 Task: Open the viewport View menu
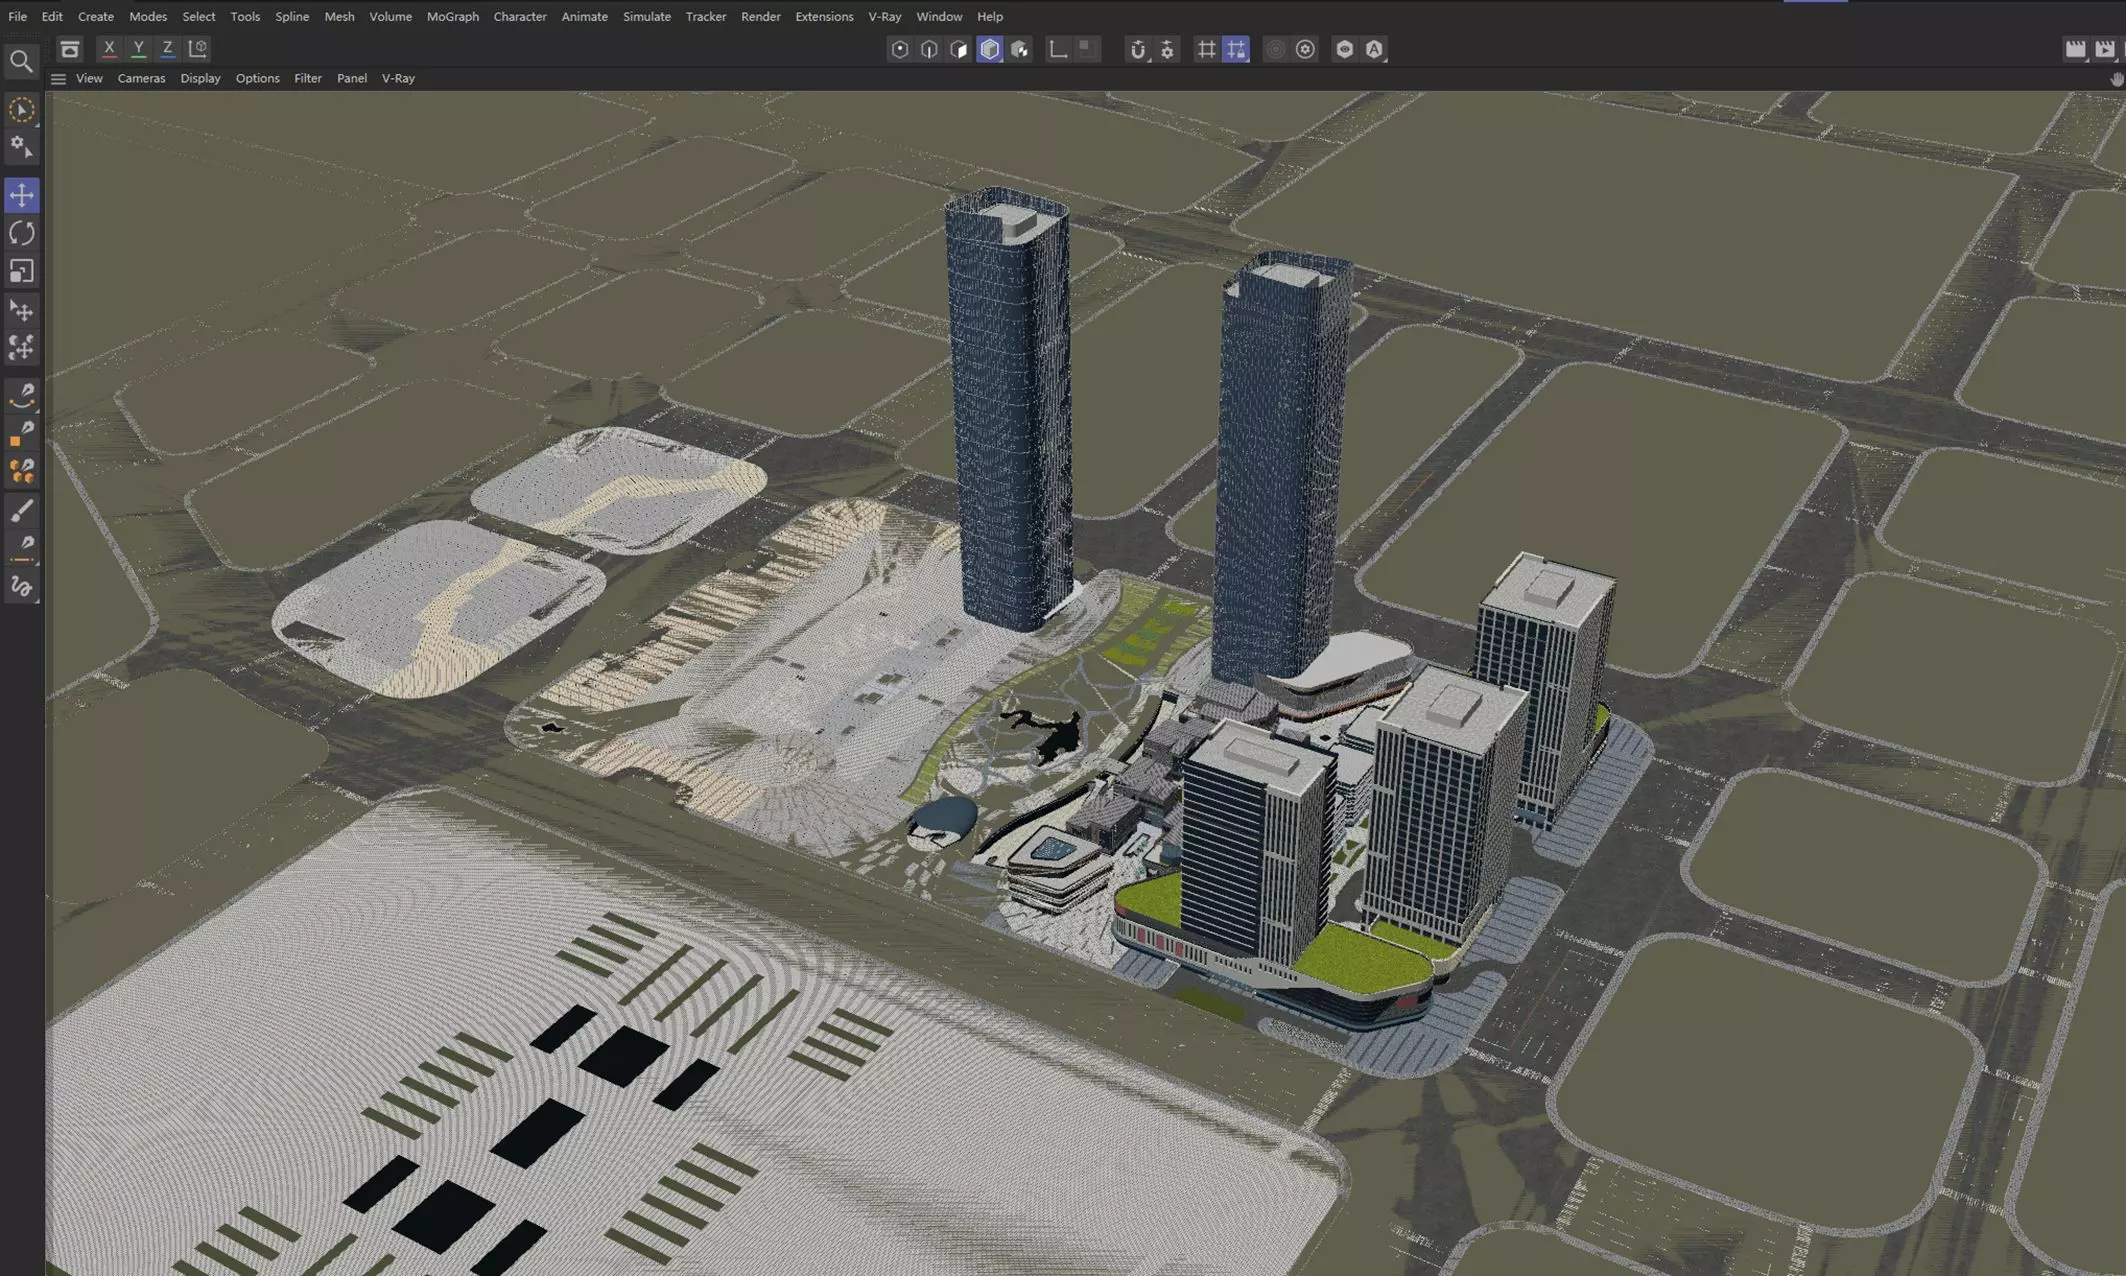coord(89,78)
